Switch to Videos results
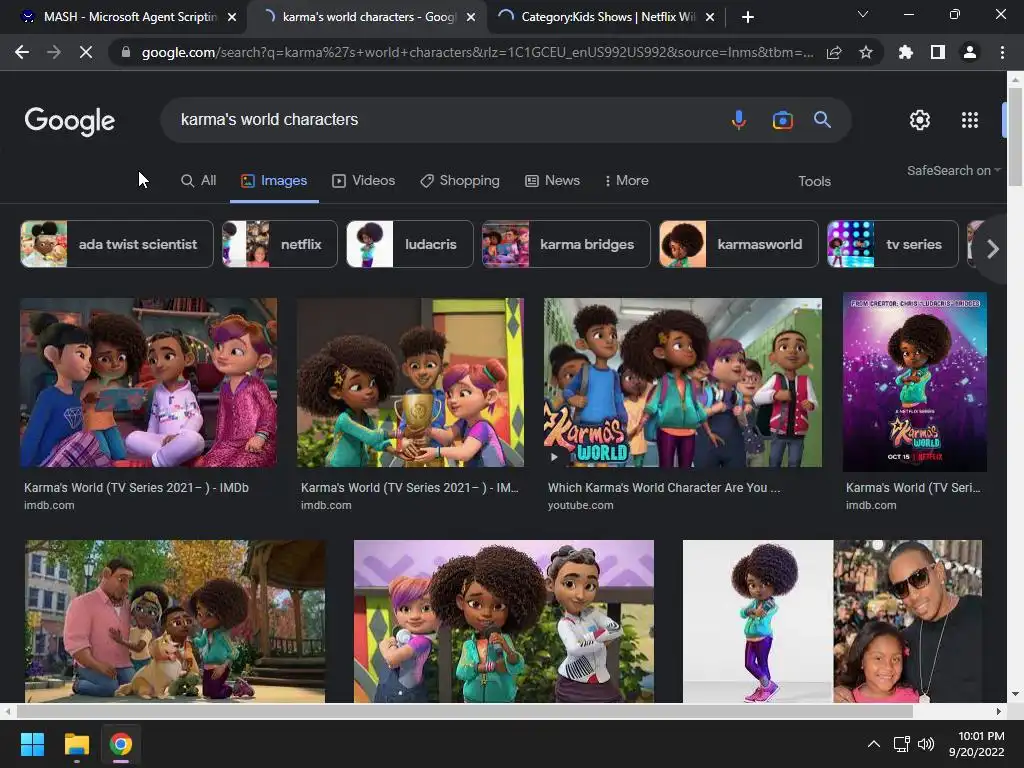The width and height of the screenshot is (1024, 768). click(363, 180)
